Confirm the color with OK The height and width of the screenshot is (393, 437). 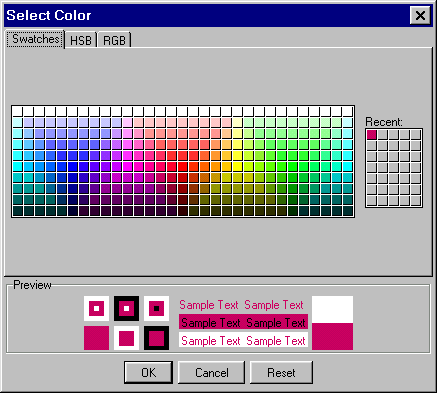click(x=148, y=372)
